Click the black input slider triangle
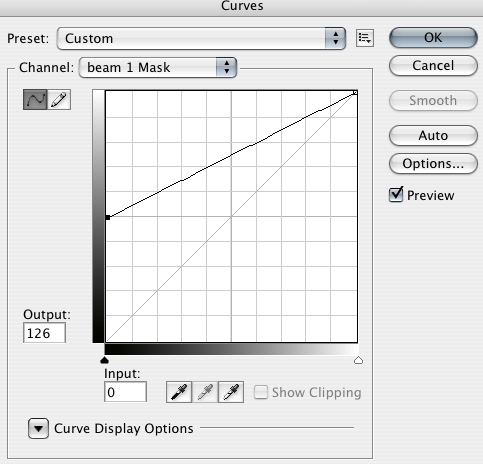The width and height of the screenshot is (483, 464). (x=105, y=360)
